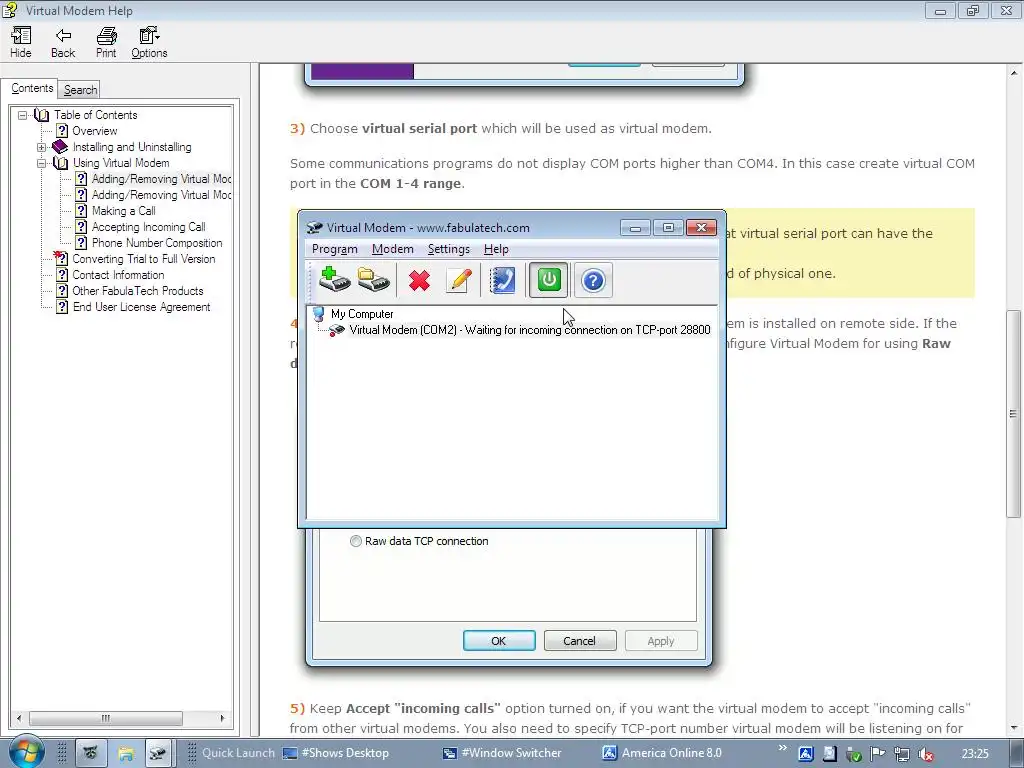Click the raccoon icon in the taskbar
Image resolution: width=1024 pixels, height=768 pixels.
click(91, 753)
